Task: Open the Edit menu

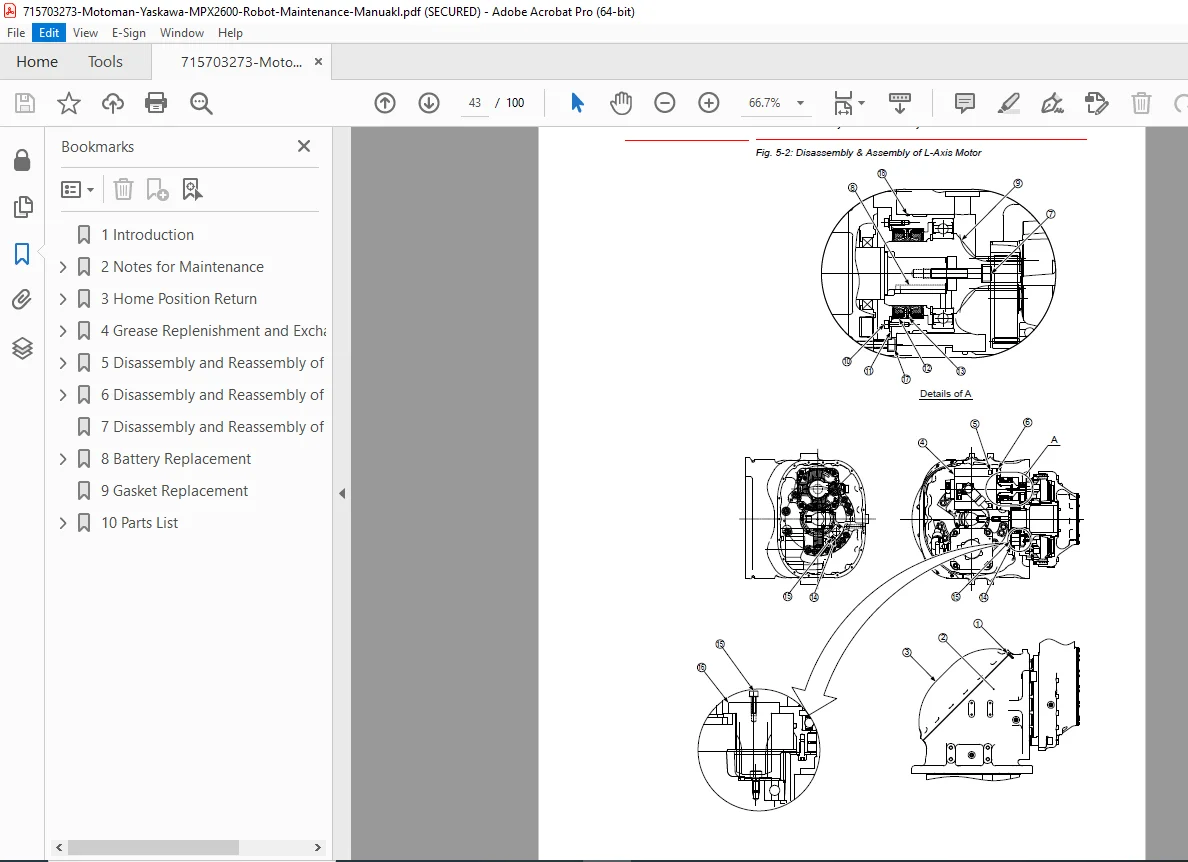Action: (49, 33)
